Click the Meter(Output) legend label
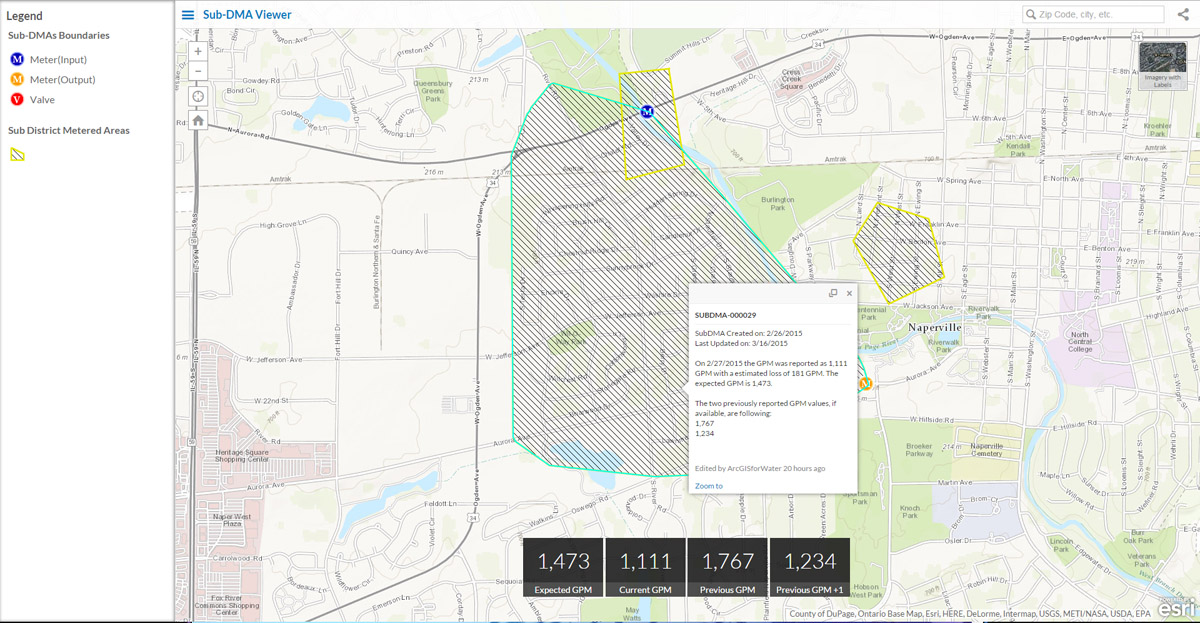1200x623 pixels. 63,80
